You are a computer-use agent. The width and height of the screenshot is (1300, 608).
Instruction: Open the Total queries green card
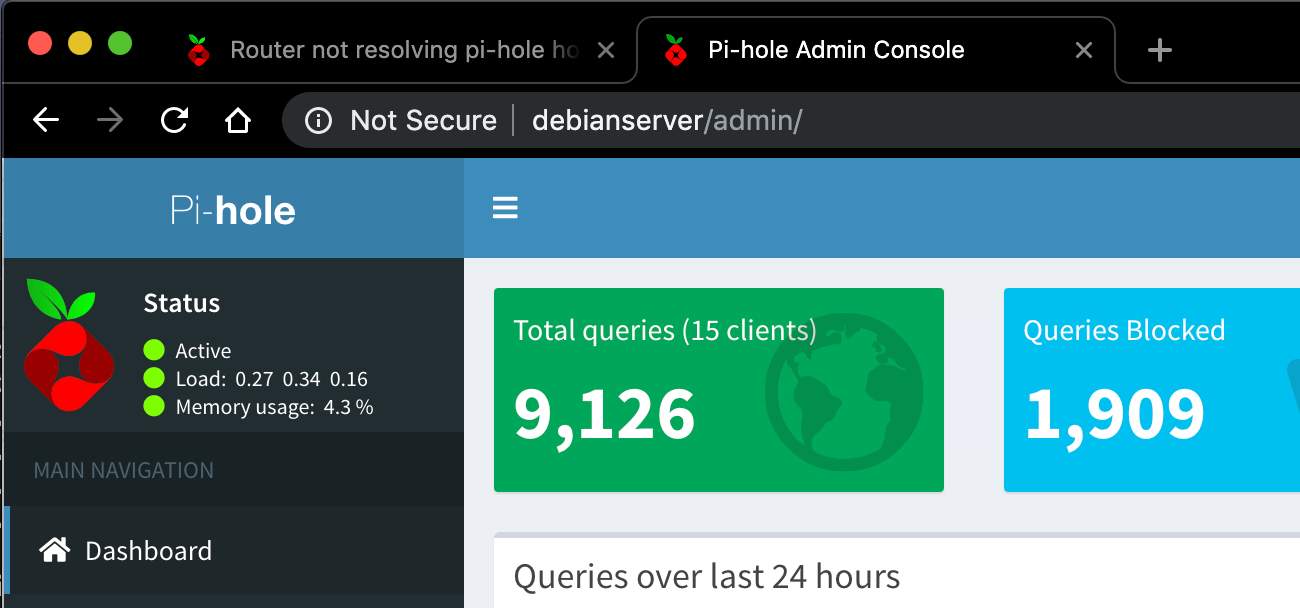point(719,390)
